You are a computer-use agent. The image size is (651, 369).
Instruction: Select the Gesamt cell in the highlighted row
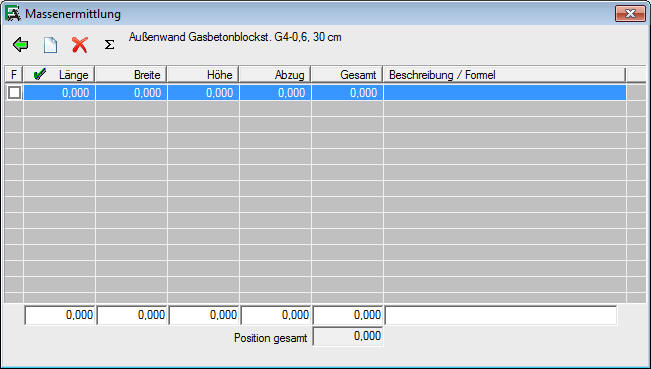[347, 93]
